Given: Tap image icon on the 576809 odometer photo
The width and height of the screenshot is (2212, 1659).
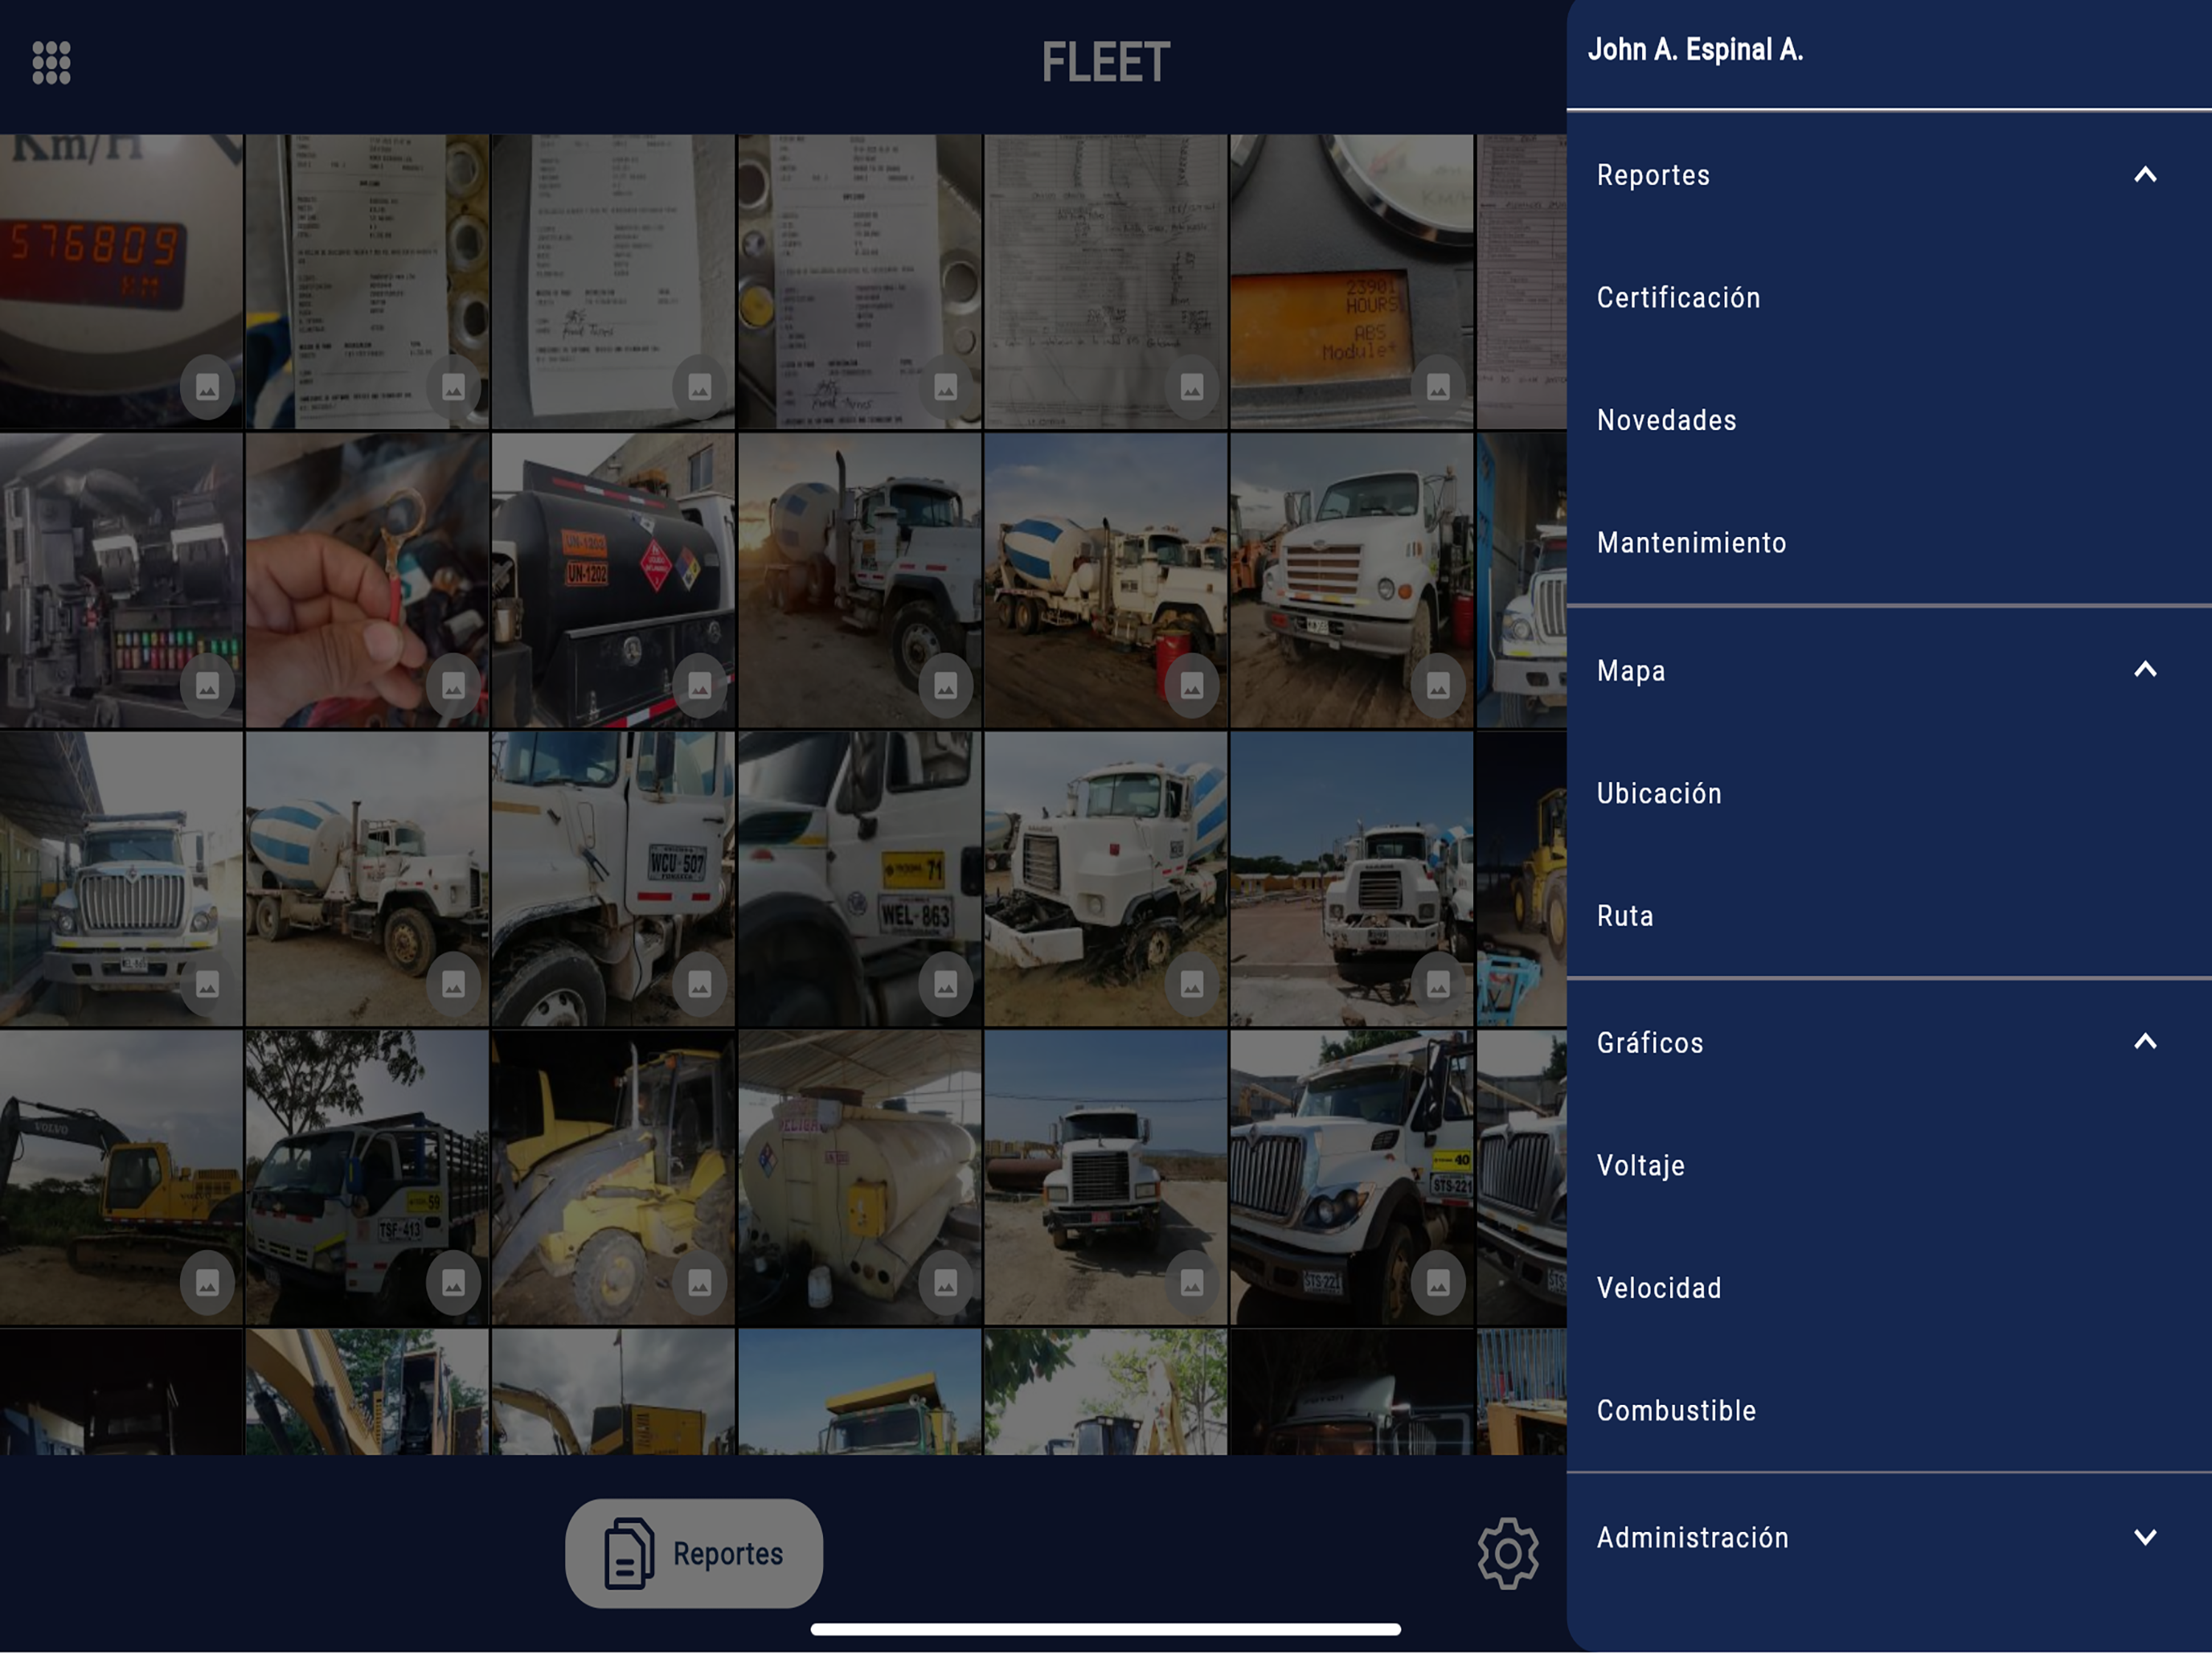Looking at the screenshot, I should (x=207, y=387).
